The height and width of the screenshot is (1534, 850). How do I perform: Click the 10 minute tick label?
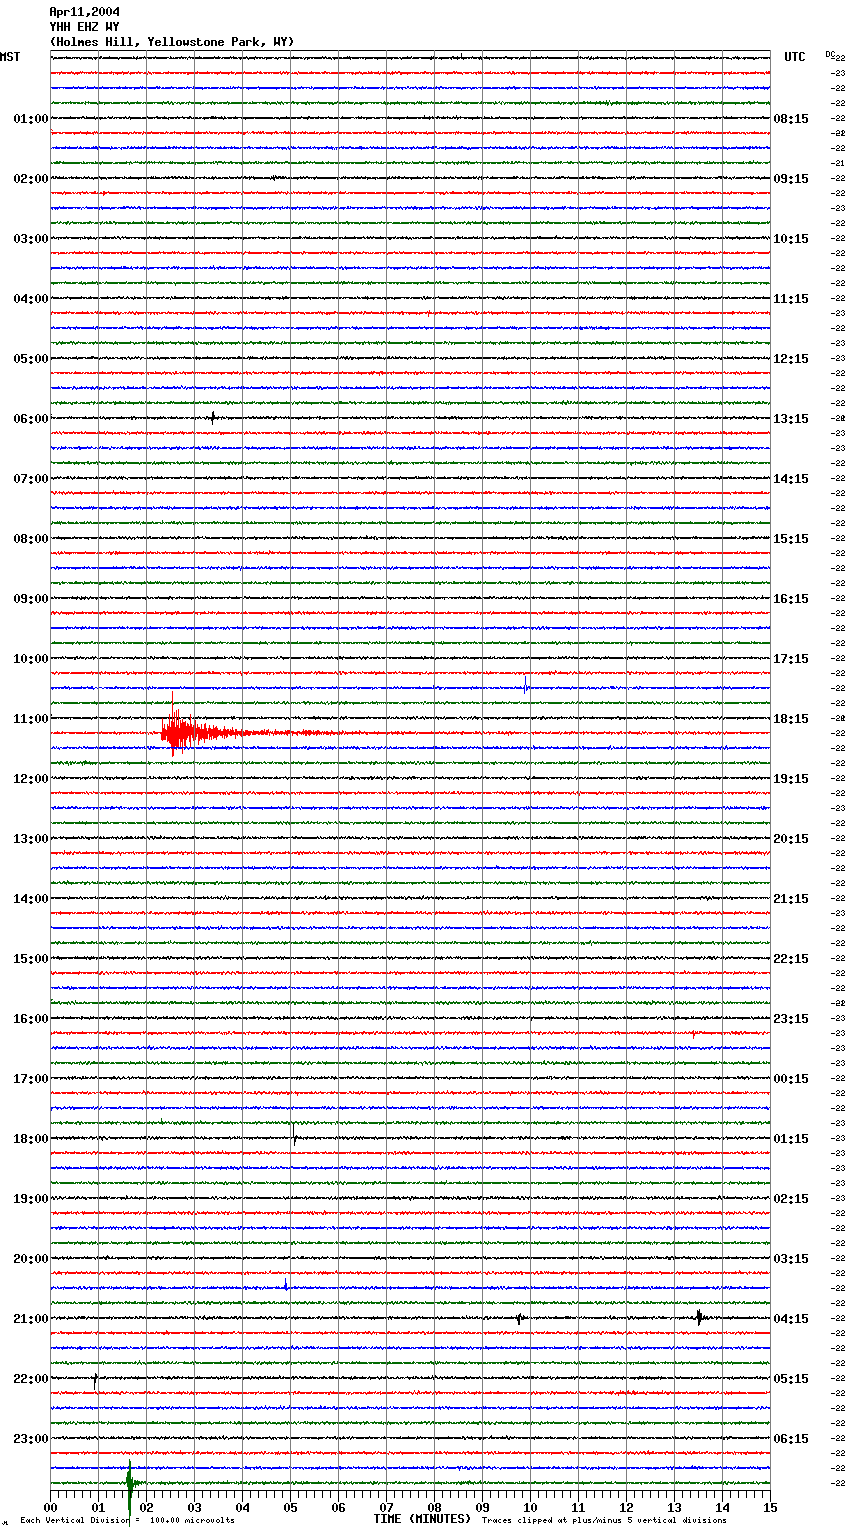click(x=530, y=1507)
